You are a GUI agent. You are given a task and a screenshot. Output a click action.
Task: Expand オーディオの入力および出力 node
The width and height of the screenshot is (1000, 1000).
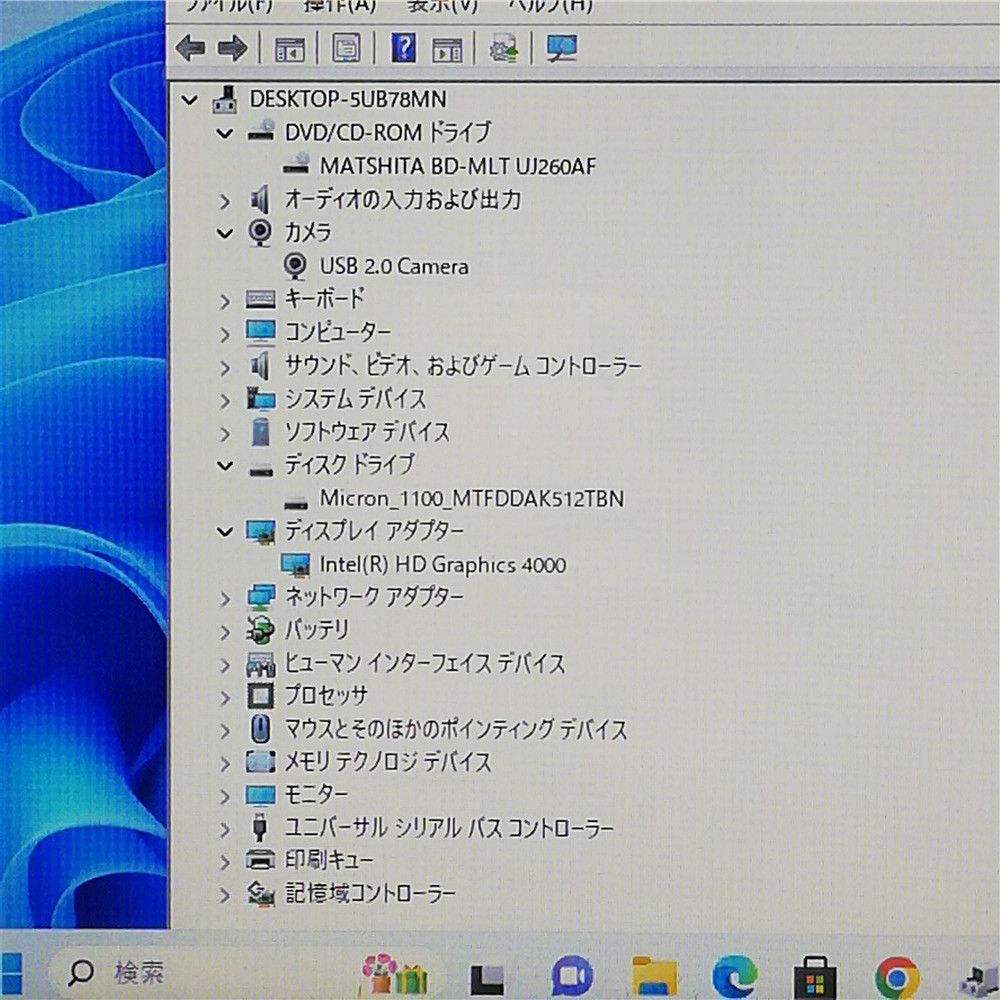tap(224, 202)
